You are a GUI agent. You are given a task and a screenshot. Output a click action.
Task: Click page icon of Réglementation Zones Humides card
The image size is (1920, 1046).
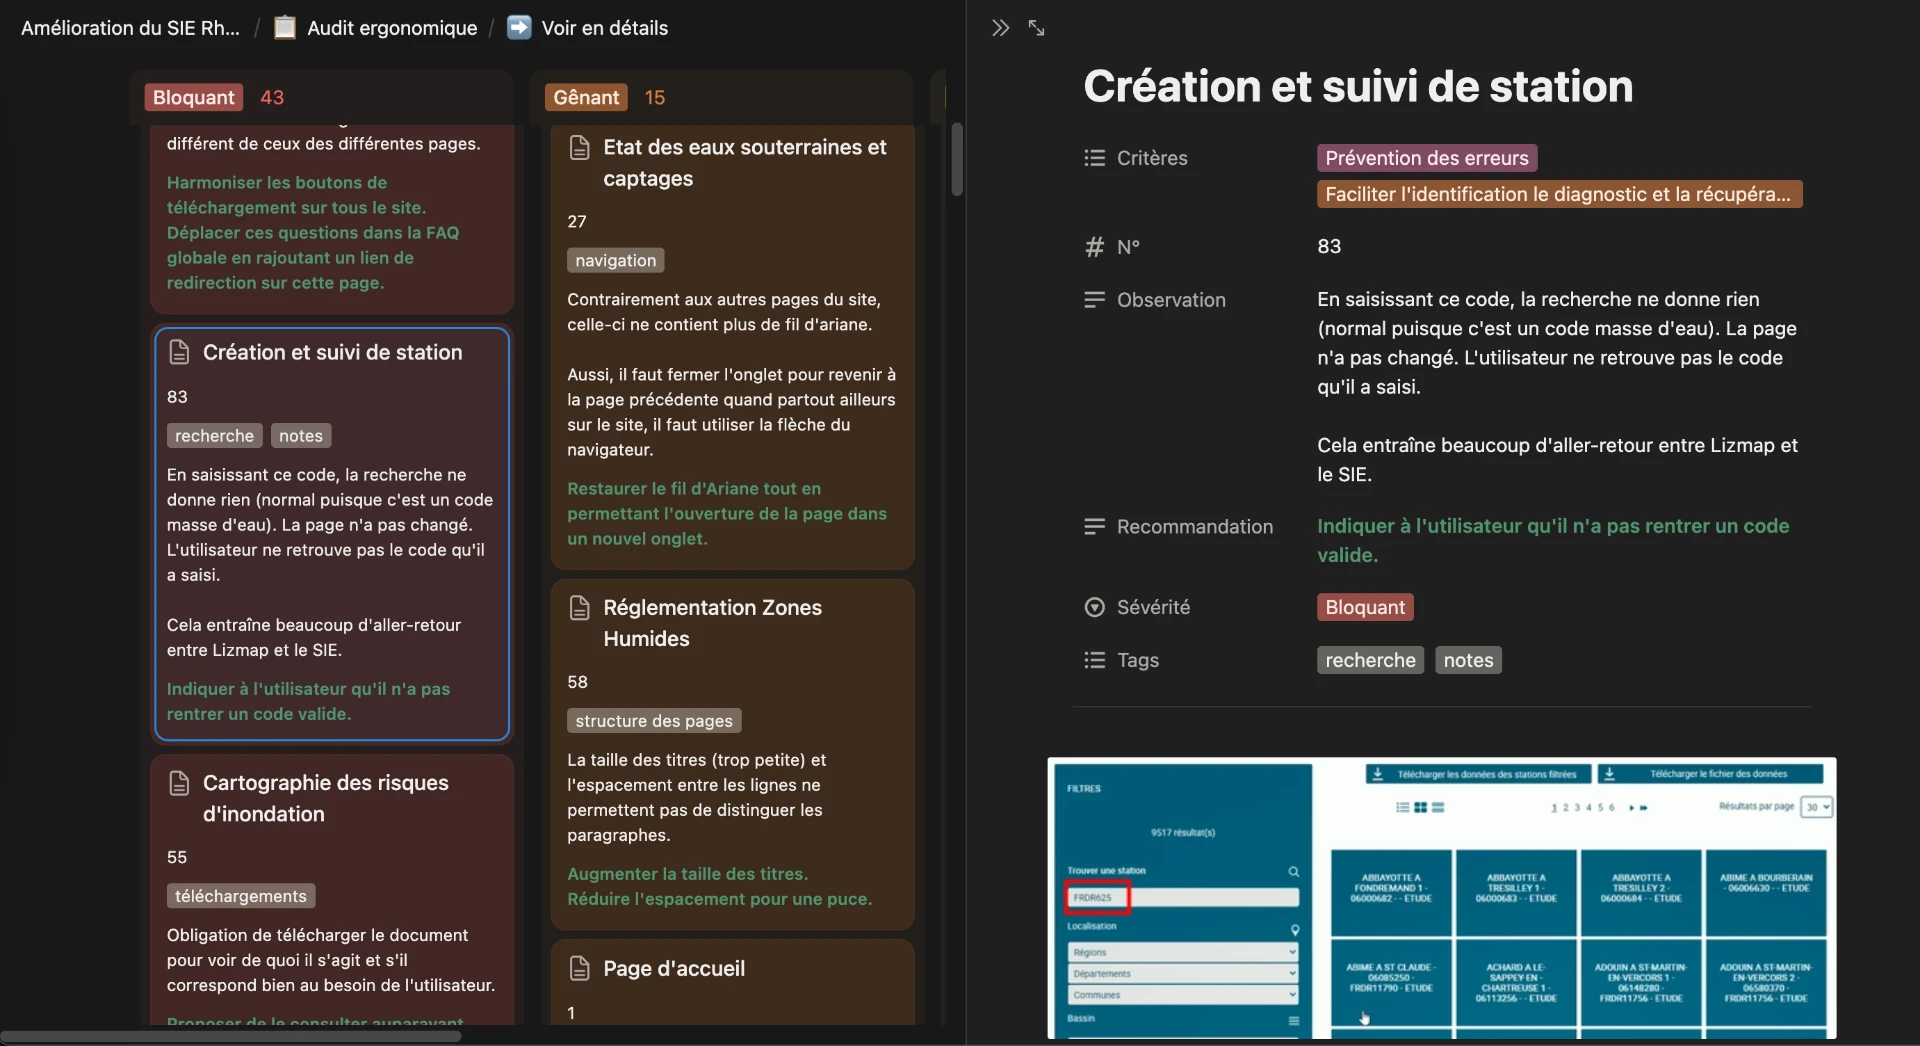579,608
